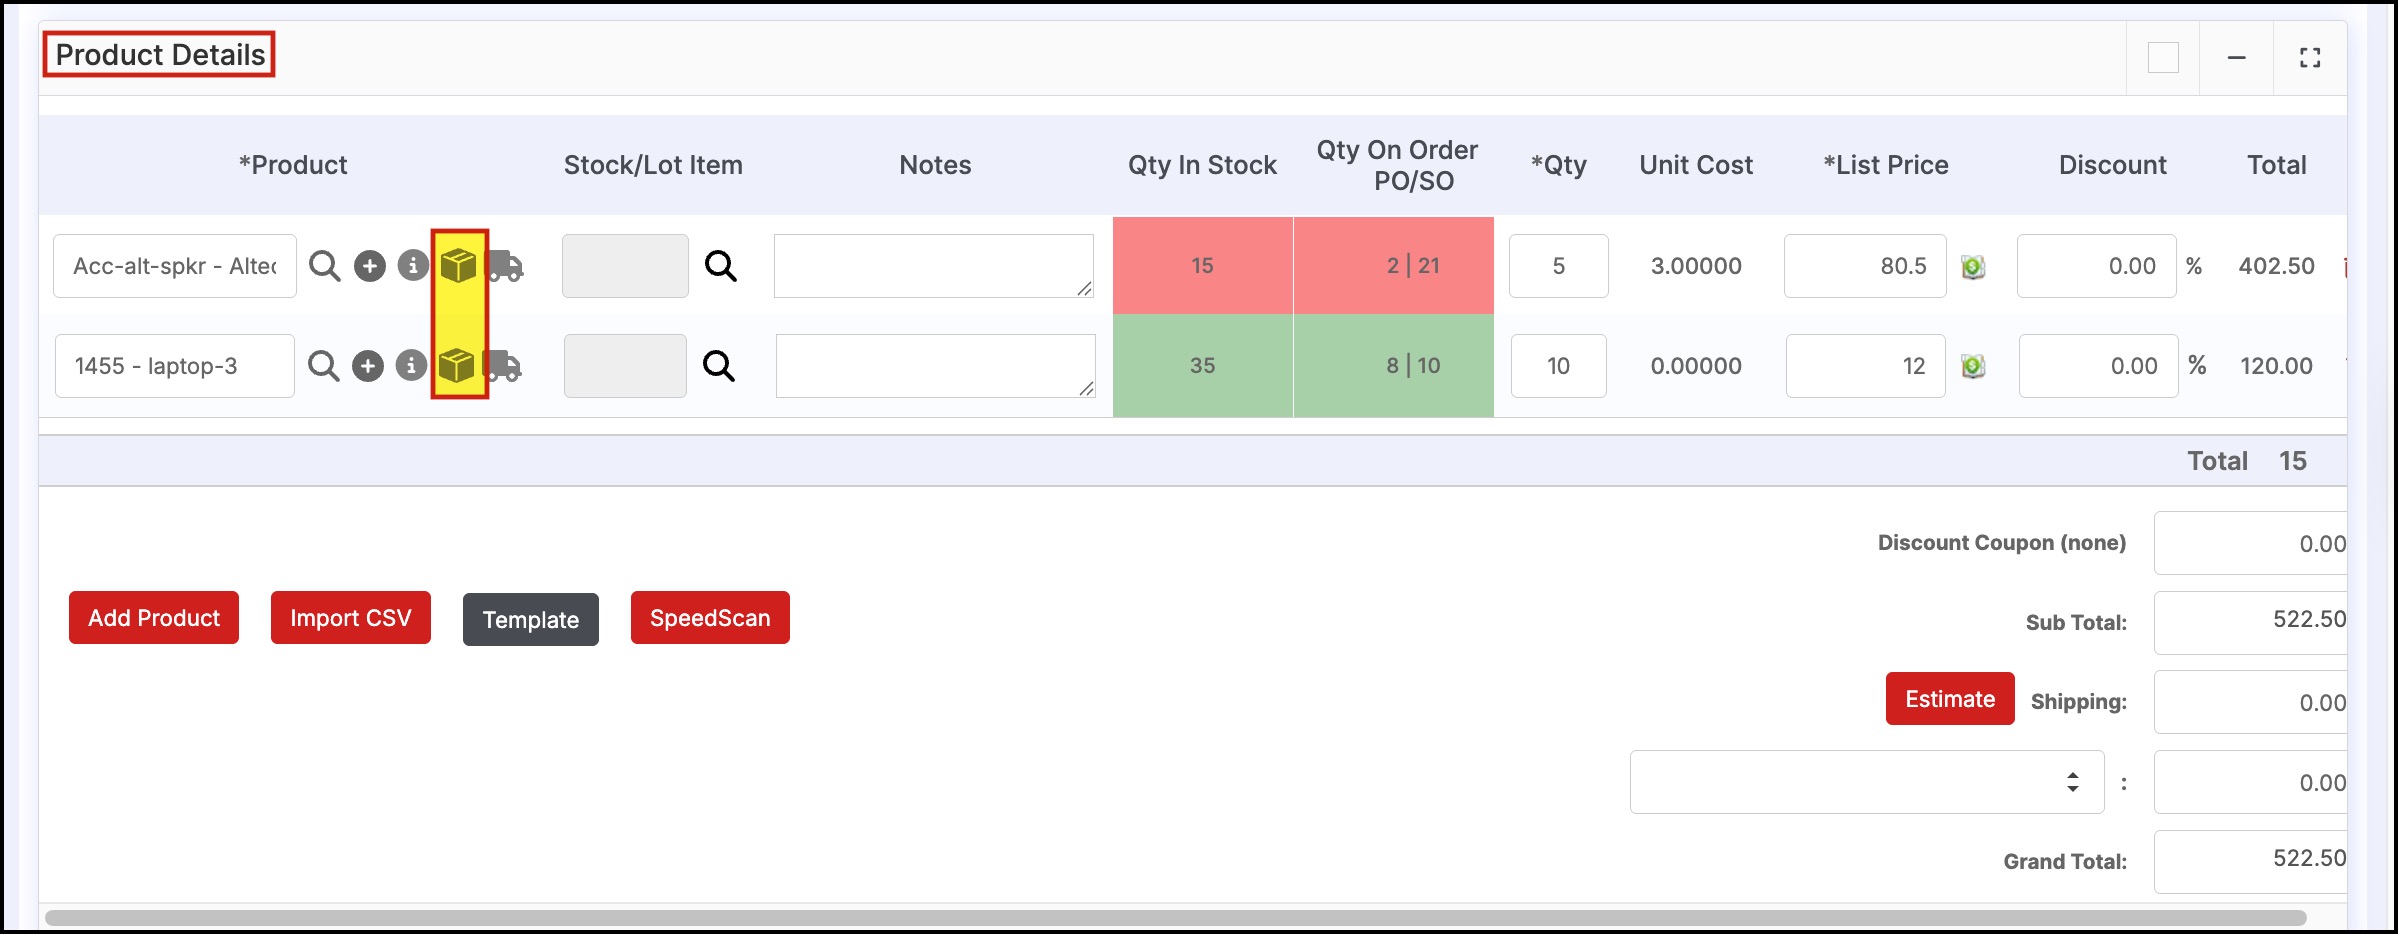Click the product search magnifier in laptop-3 row
Screen dimensions: 2398x934
coord(323,366)
